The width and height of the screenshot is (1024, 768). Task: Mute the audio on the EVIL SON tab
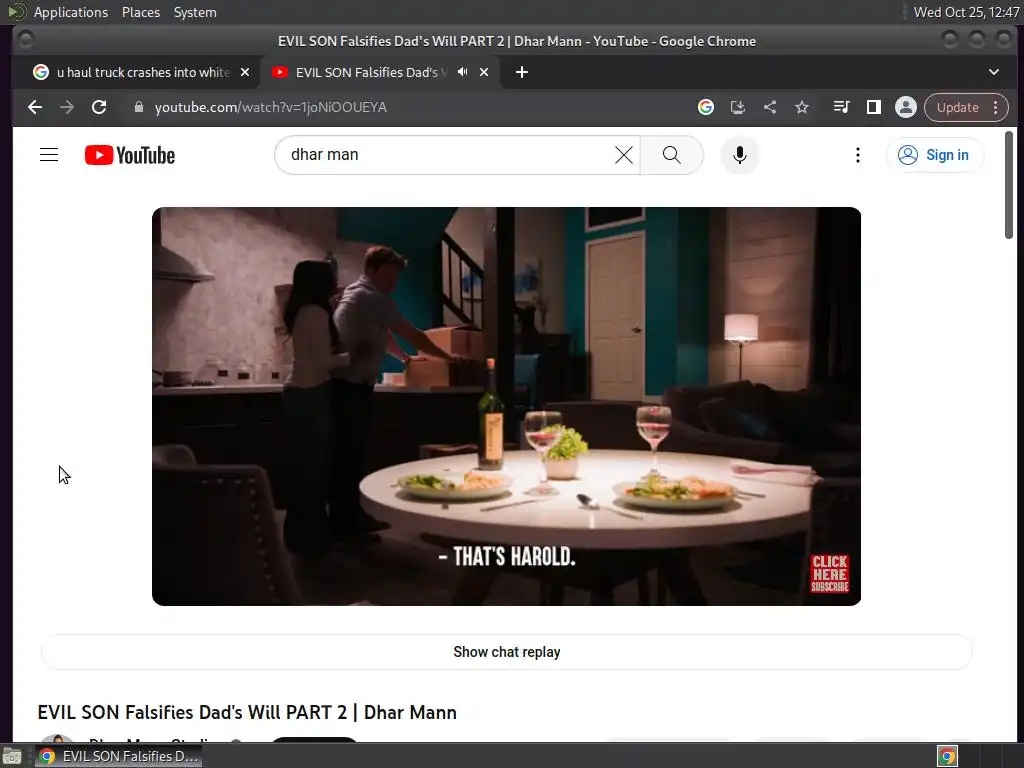(462, 72)
